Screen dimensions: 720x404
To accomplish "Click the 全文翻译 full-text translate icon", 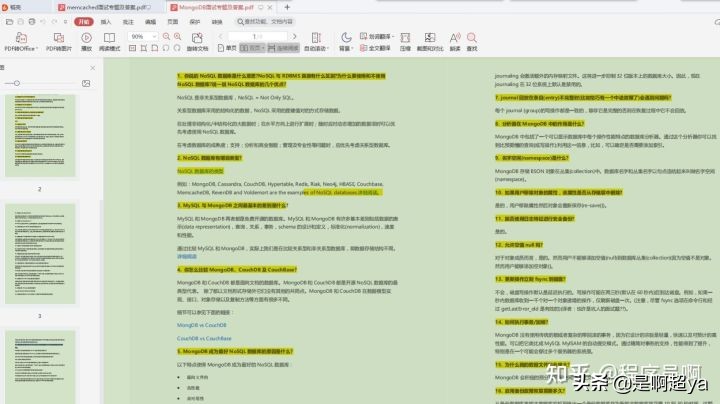I will (x=363, y=48).
